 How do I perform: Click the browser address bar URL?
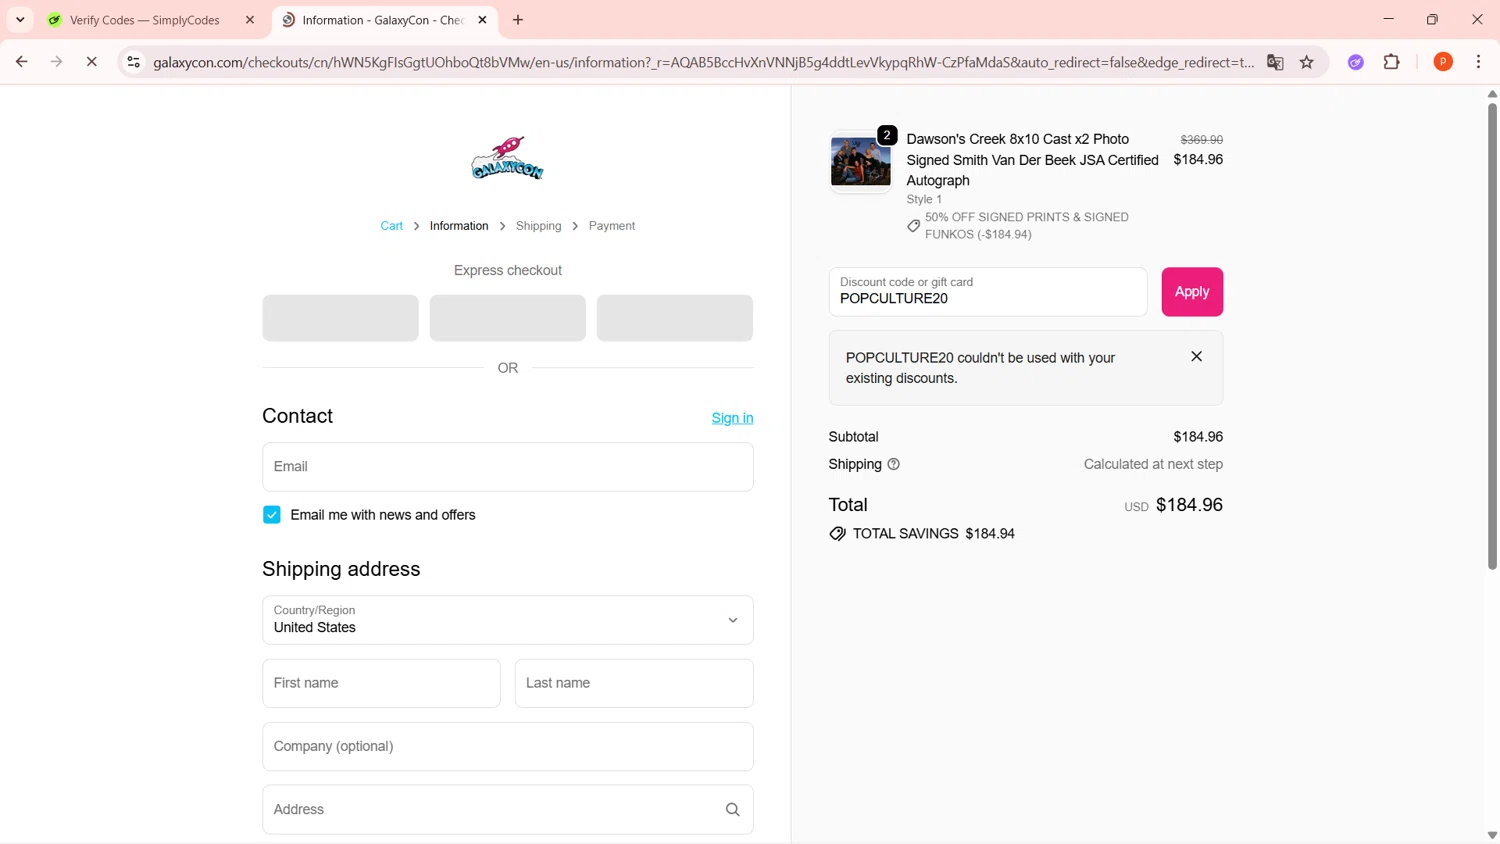(x=703, y=62)
